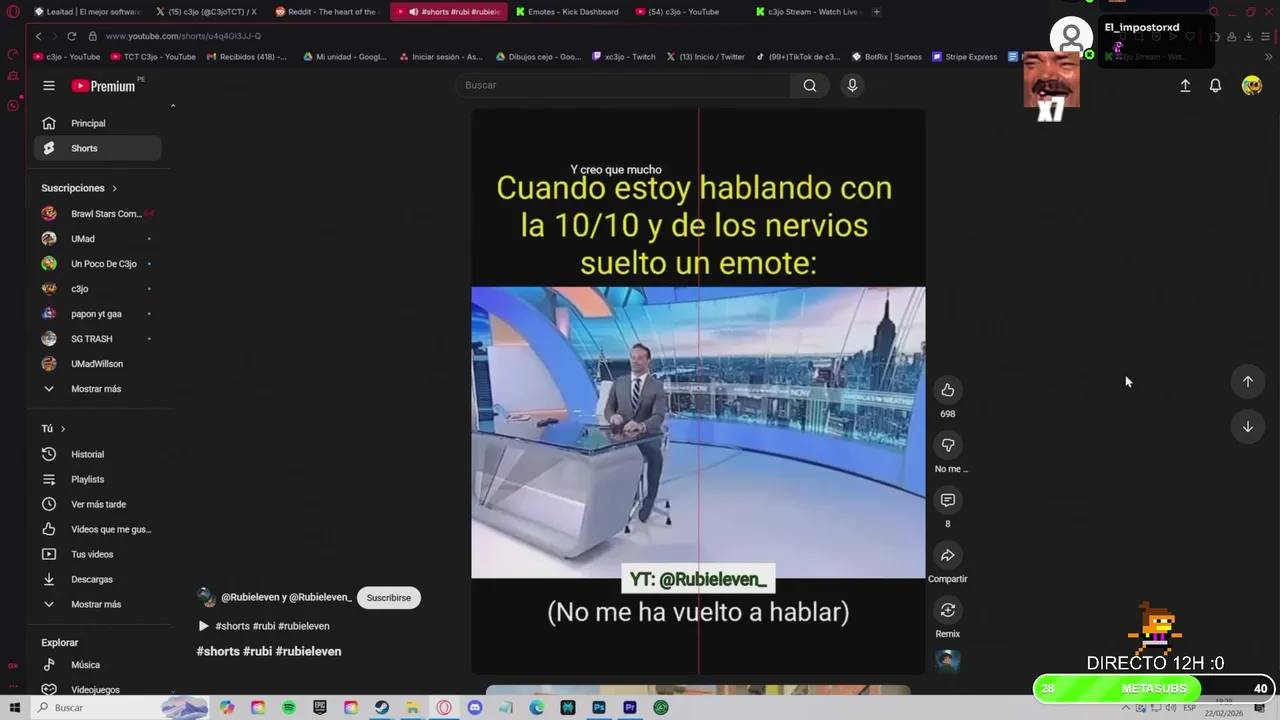1280x720 pixels.
Task: Click the Suscribirse button
Action: (x=389, y=598)
